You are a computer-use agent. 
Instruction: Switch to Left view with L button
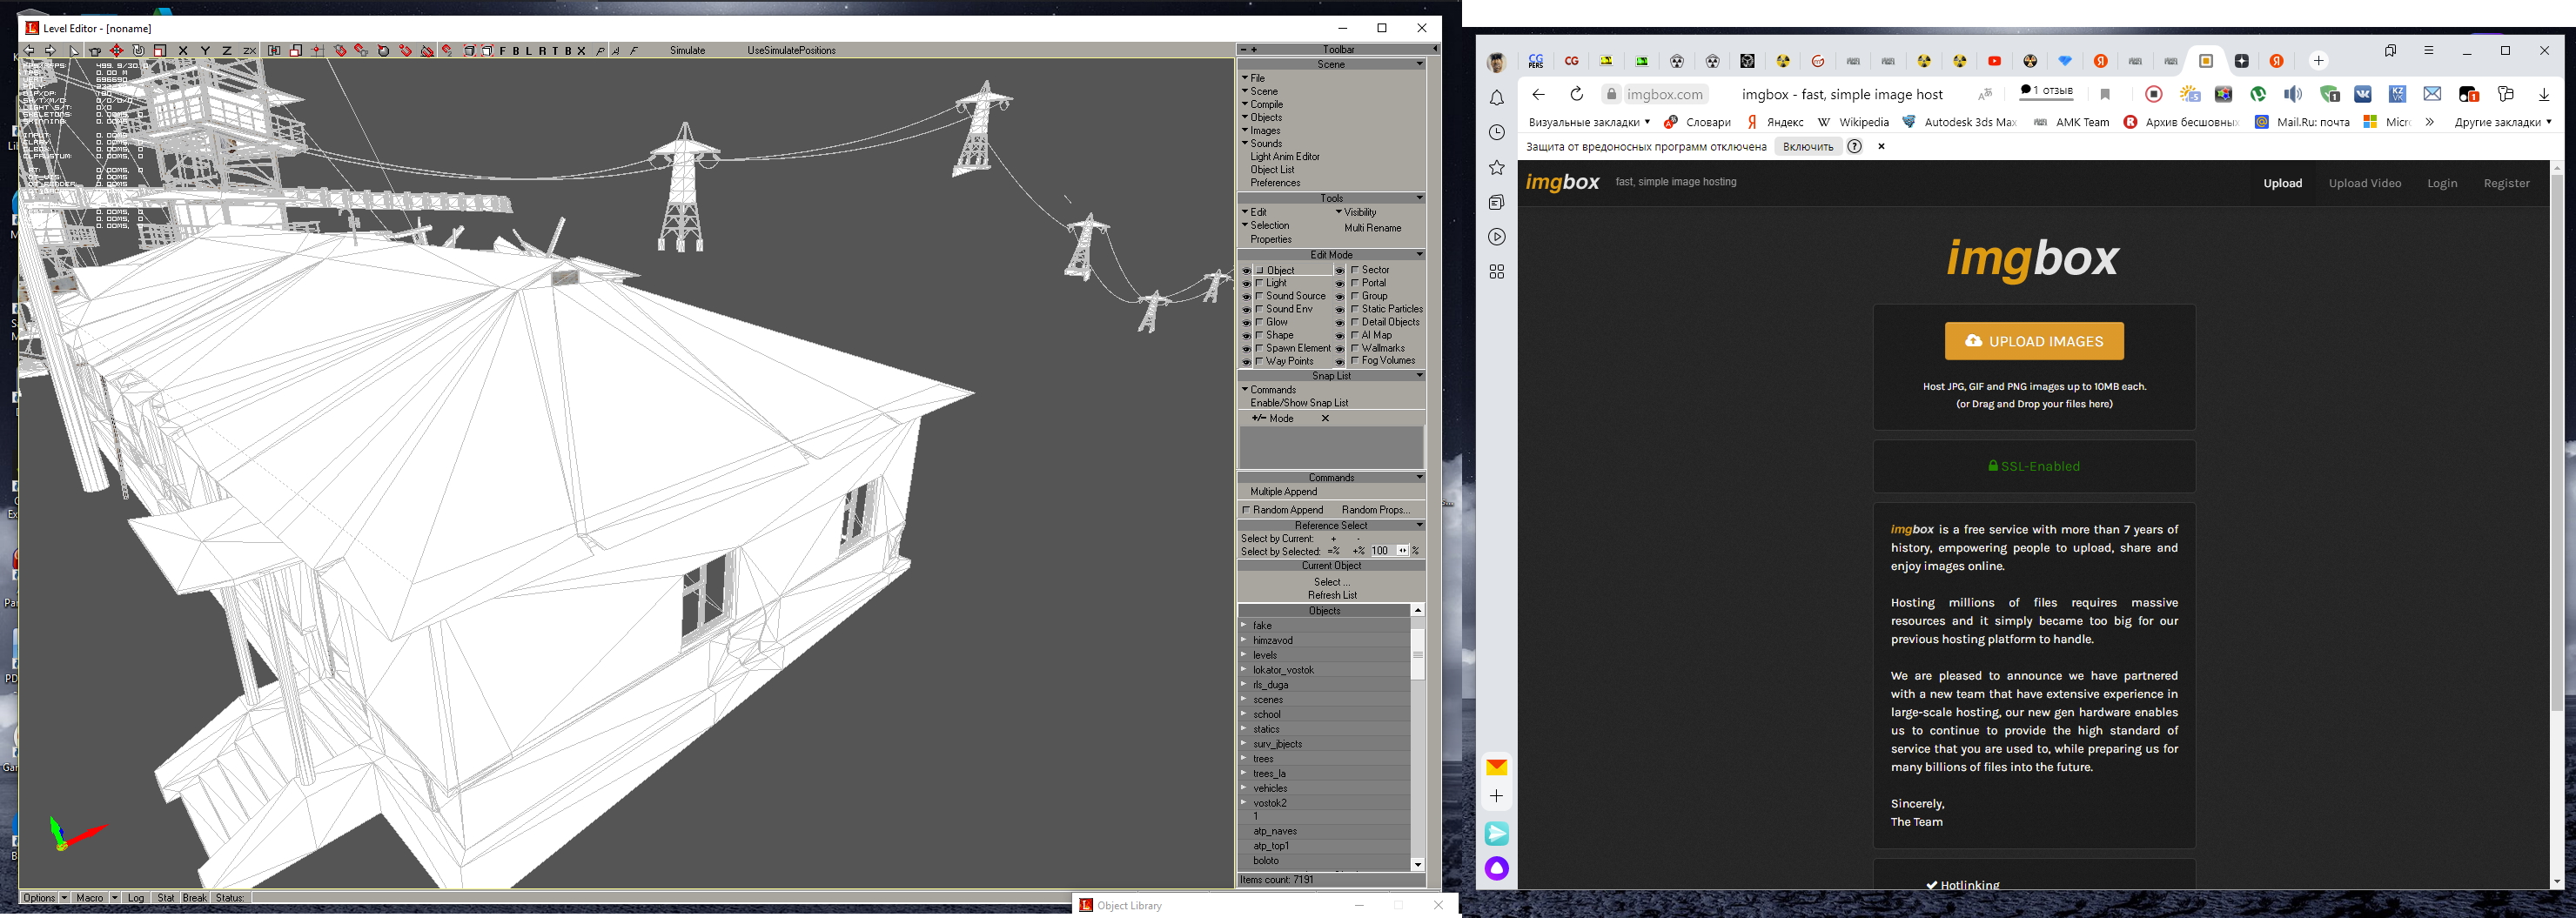(528, 50)
